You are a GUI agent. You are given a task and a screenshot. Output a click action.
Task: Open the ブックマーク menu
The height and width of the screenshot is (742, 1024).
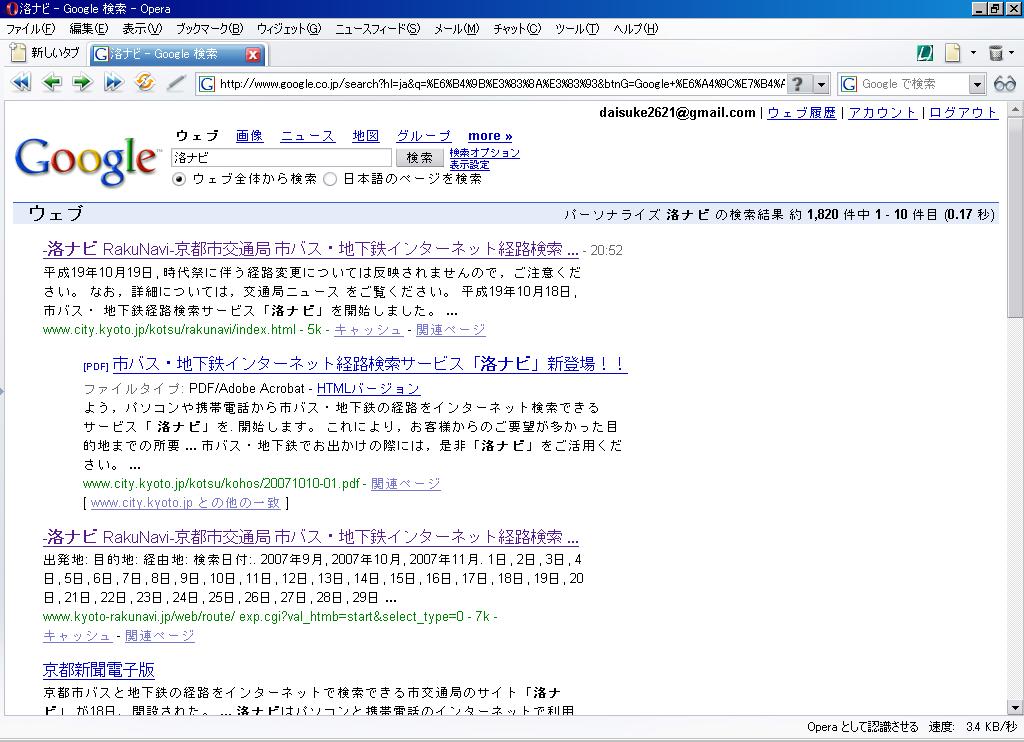click(x=210, y=29)
